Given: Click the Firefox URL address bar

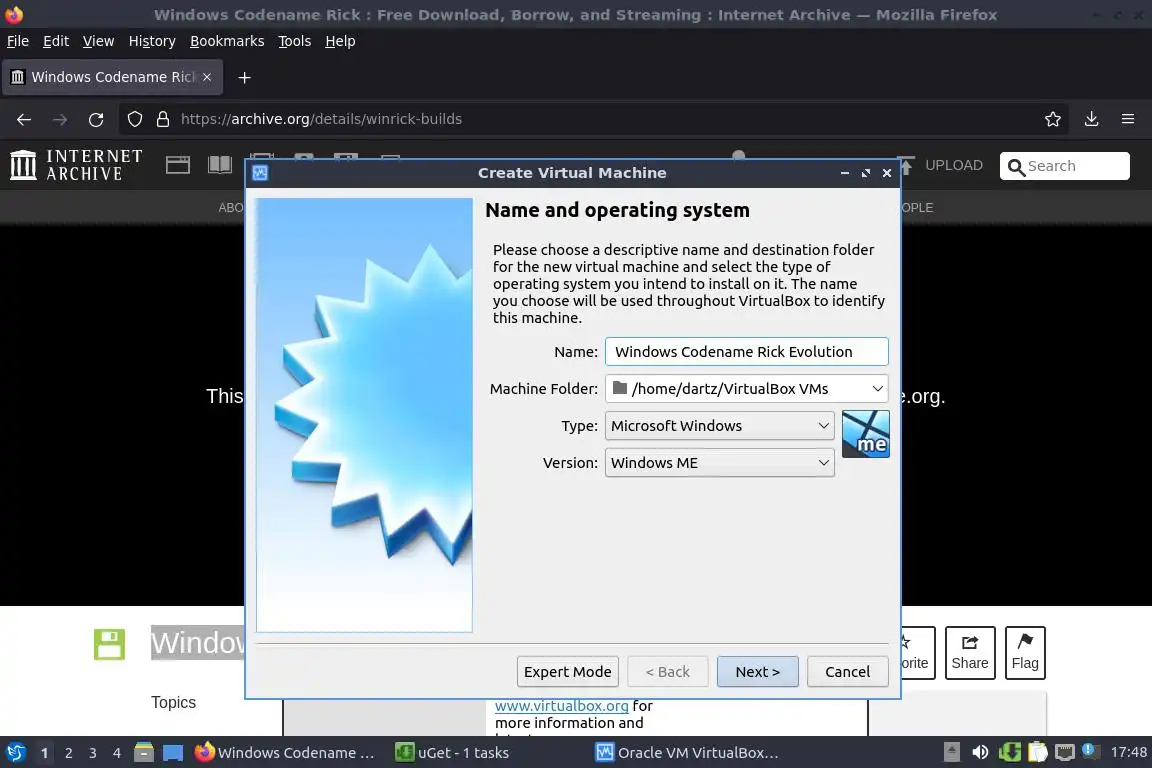Looking at the screenshot, I should [595, 119].
